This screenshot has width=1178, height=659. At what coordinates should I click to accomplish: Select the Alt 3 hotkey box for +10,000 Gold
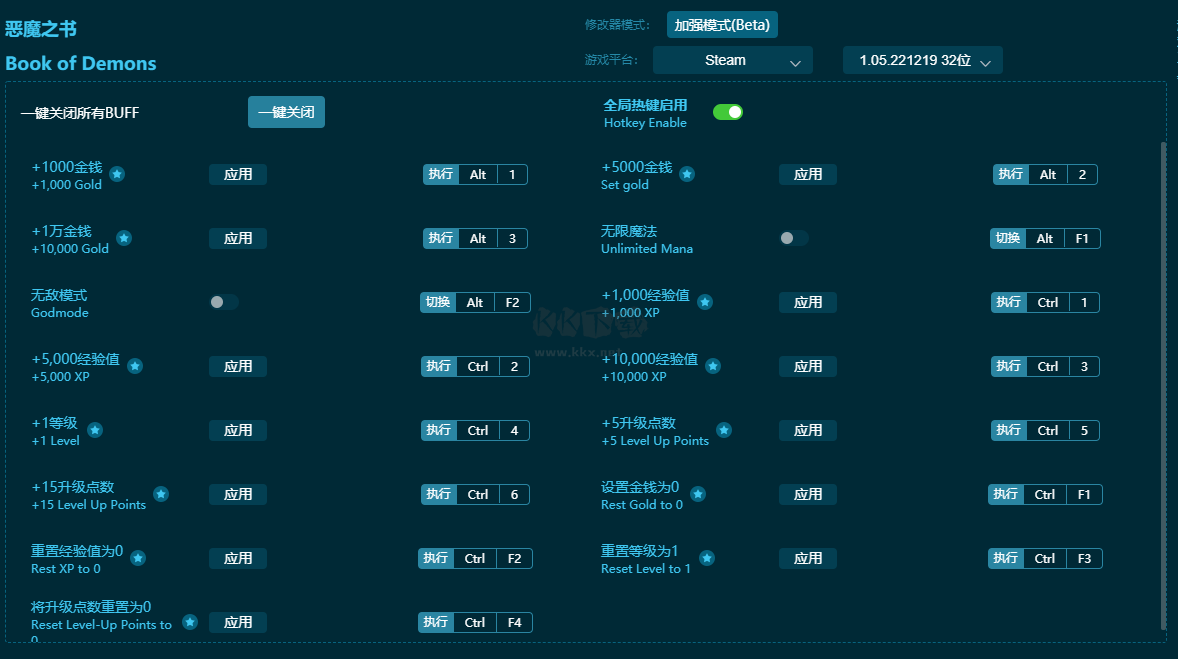tap(475, 238)
